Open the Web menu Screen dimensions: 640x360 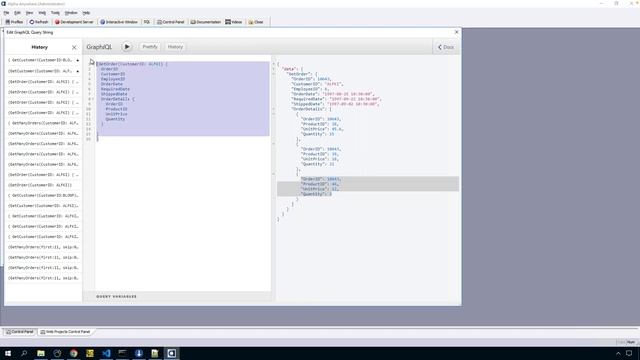click(x=42, y=13)
